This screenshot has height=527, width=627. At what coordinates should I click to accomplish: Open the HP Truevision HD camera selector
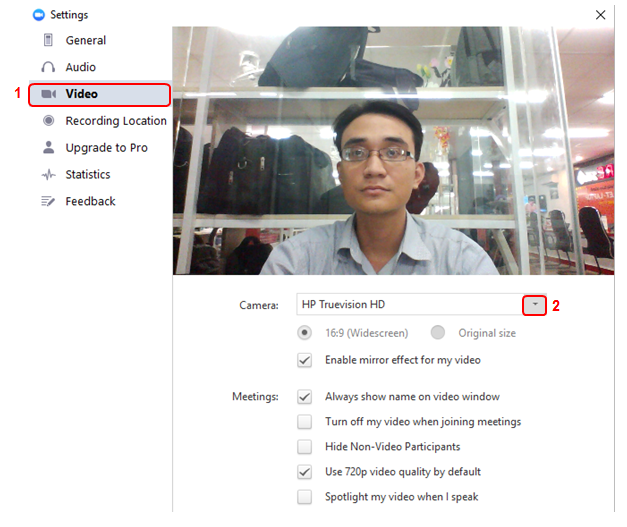pyautogui.click(x=410, y=304)
